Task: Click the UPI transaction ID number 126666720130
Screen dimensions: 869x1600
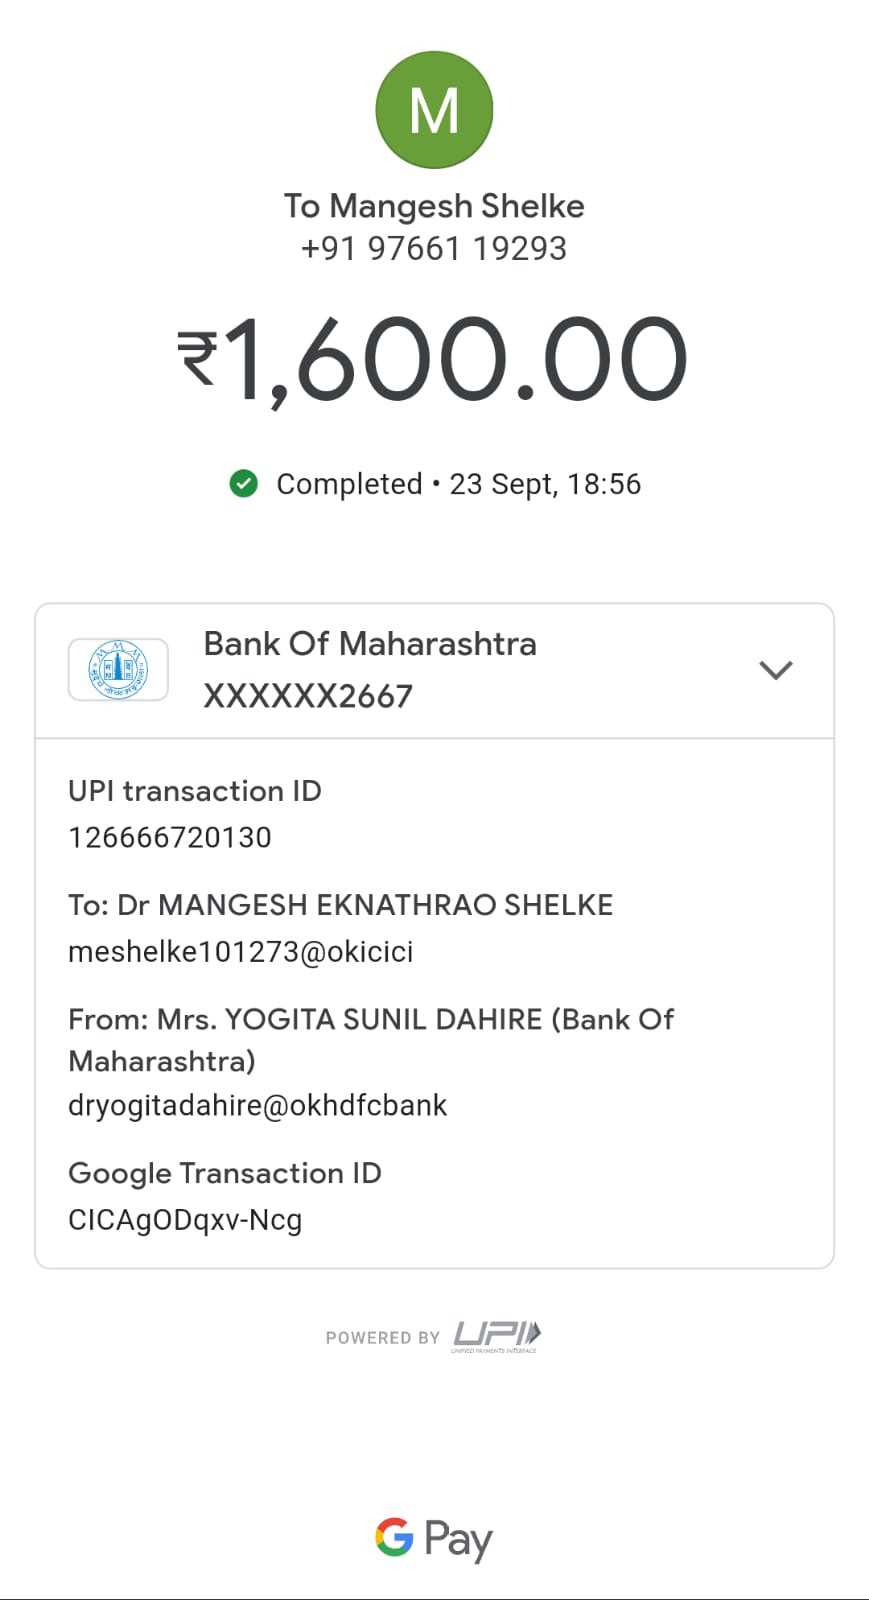Action: pyautogui.click(x=170, y=837)
